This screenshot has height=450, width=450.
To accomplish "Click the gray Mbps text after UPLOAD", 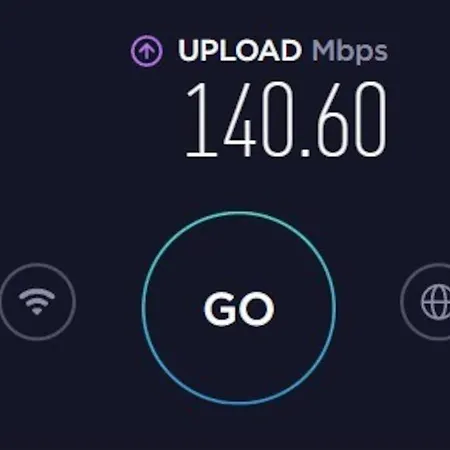I will point(350,52).
